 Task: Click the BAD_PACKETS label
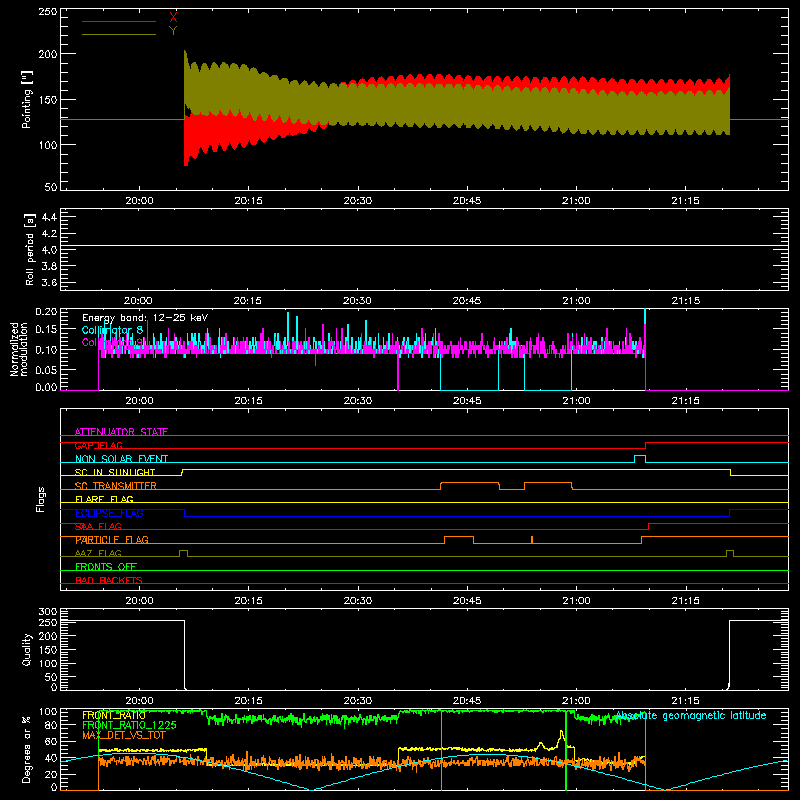pyautogui.click(x=109, y=580)
